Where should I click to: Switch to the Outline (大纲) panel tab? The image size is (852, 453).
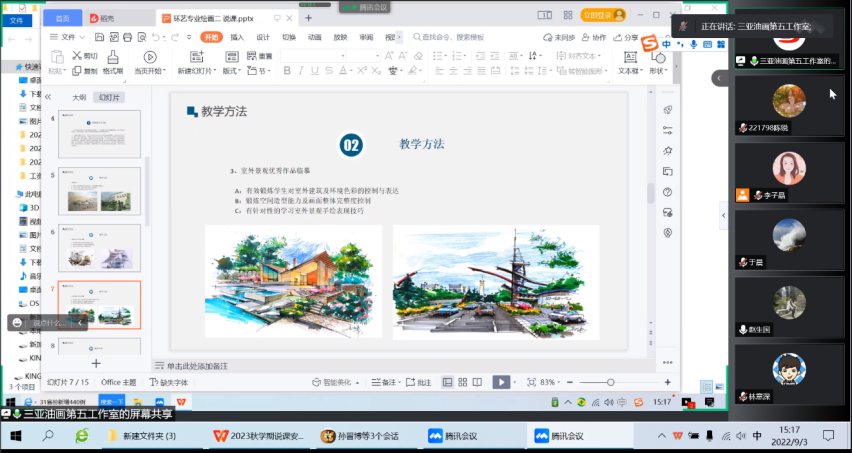coord(78,97)
